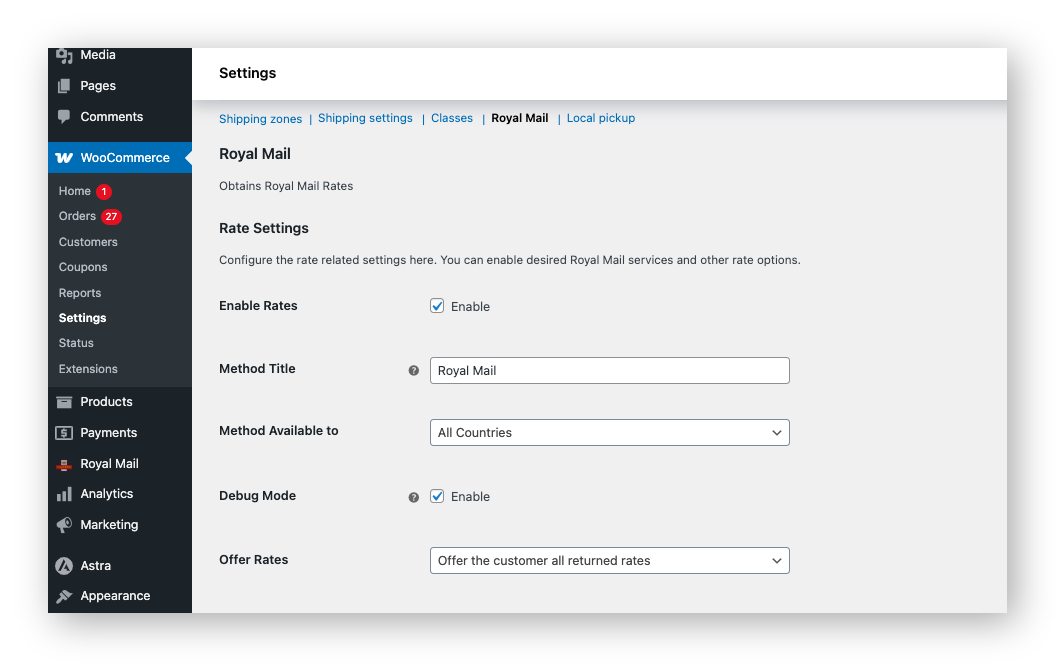
Task: Go to Customers in WooCommerce menu
Action: [88, 243]
